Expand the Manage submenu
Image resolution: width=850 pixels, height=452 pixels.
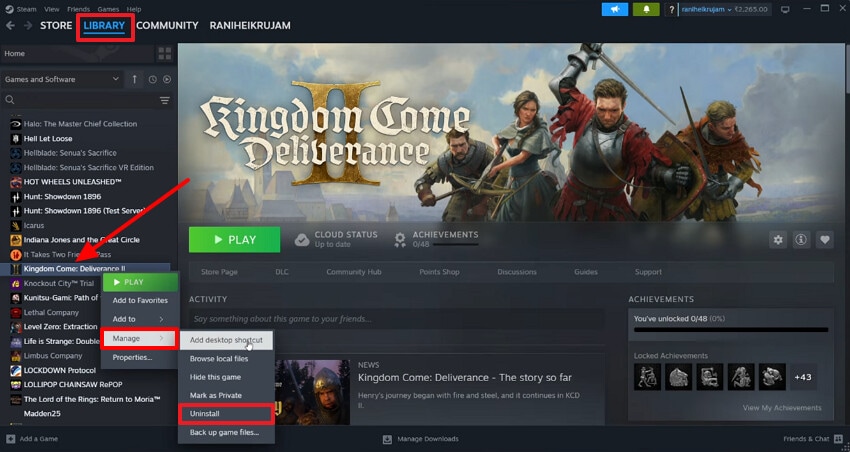tap(139, 339)
